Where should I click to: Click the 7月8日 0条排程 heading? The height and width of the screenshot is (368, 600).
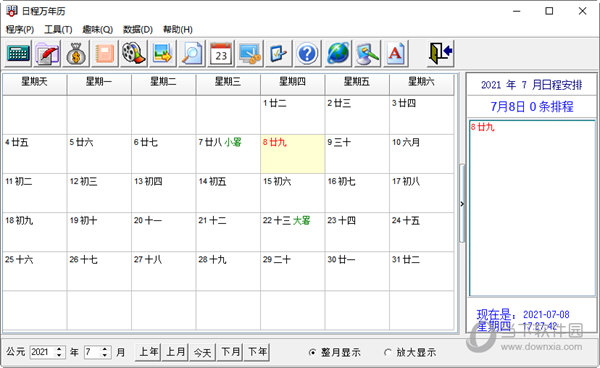[x=532, y=106]
